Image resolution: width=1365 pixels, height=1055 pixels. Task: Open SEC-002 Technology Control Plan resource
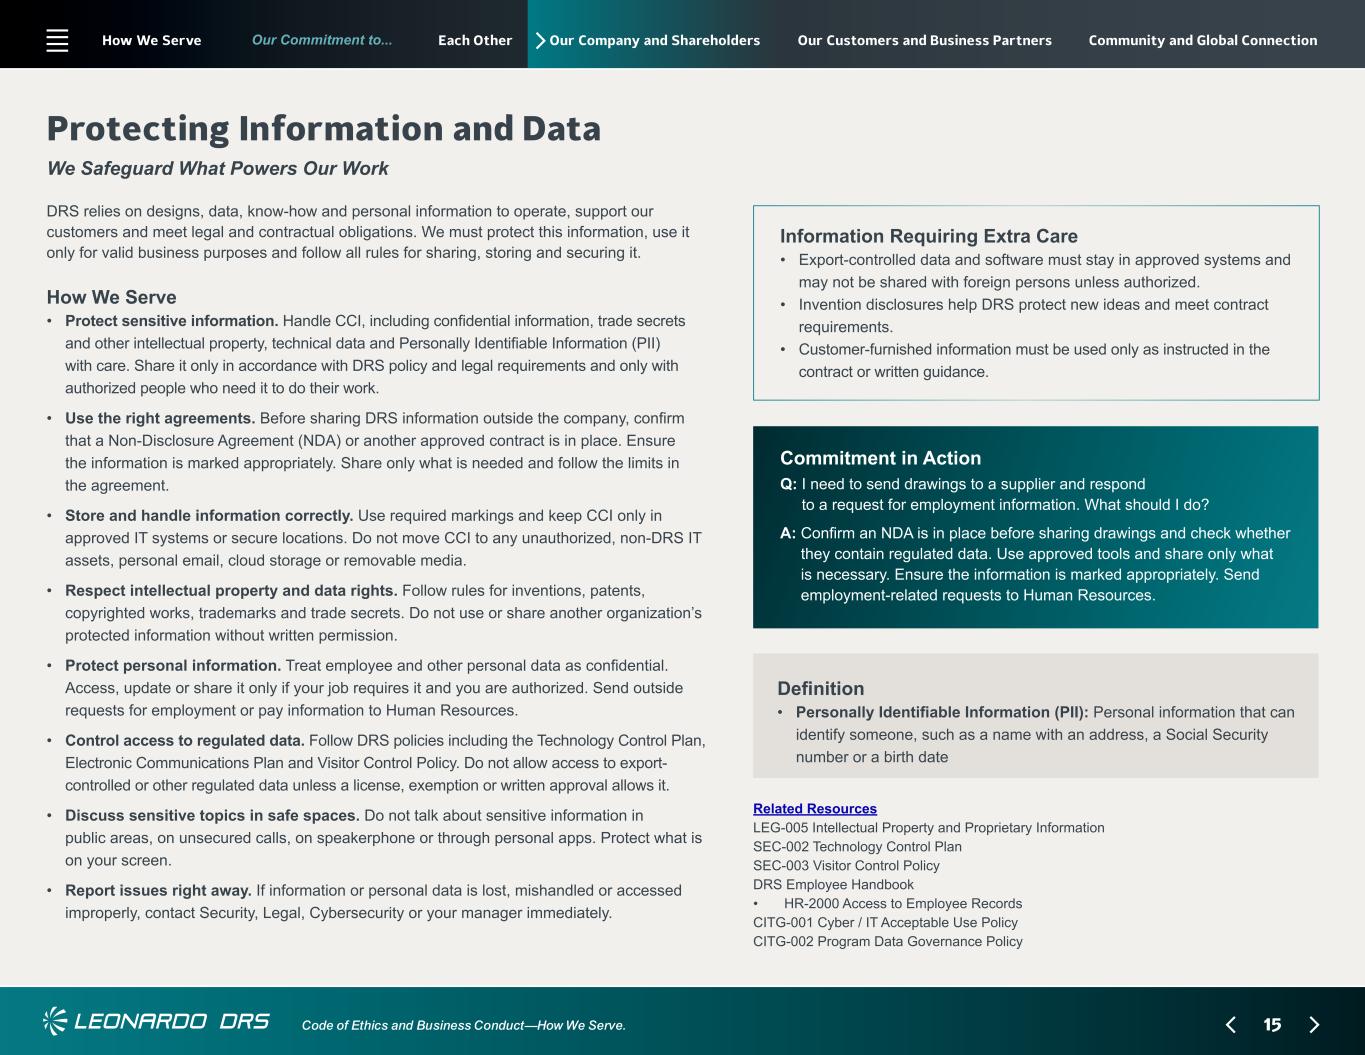(857, 846)
